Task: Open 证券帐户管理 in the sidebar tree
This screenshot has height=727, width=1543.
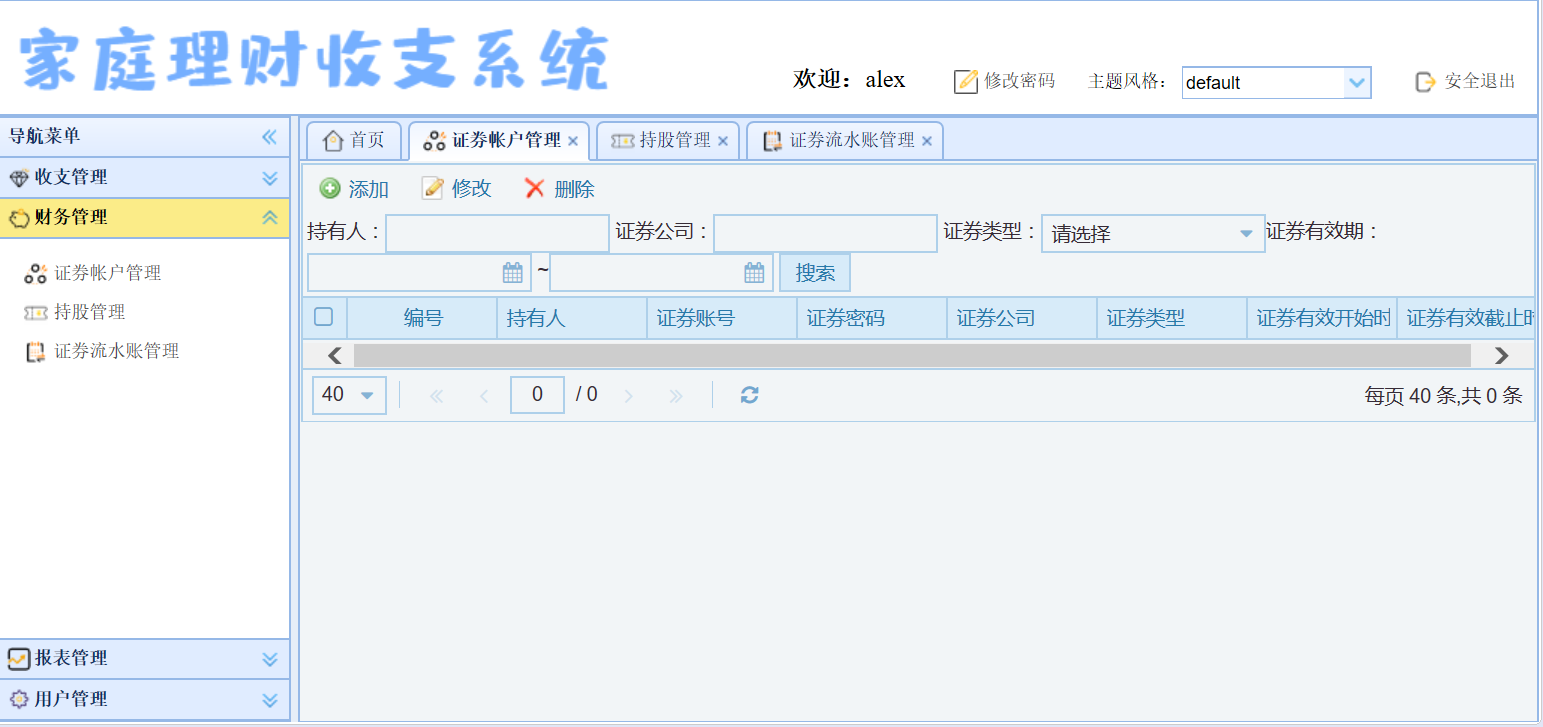Action: (x=93, y=273)
